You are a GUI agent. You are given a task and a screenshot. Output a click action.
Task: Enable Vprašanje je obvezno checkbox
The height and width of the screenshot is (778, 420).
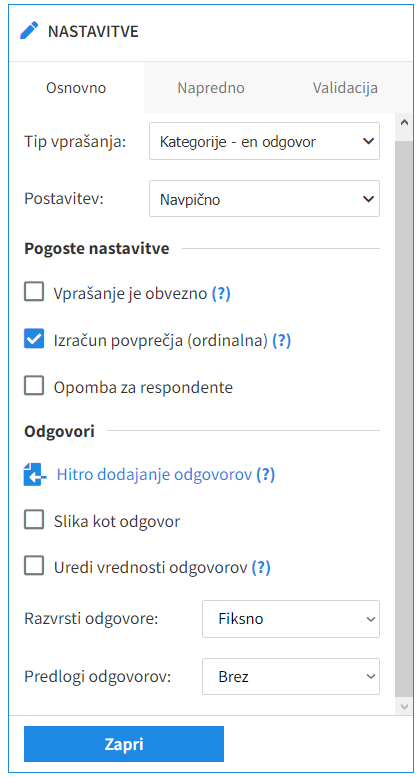pos(34,292)
